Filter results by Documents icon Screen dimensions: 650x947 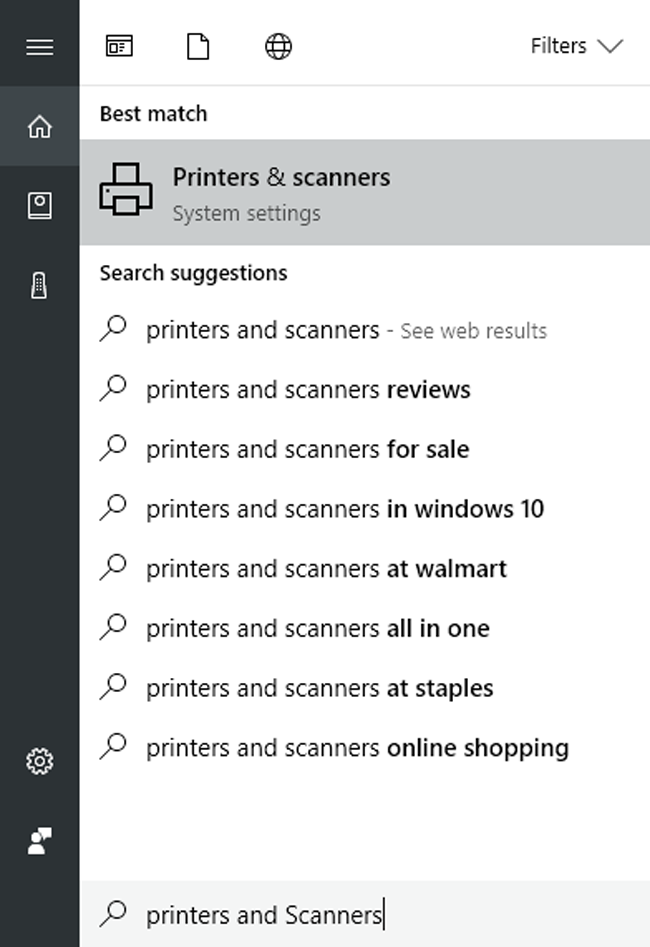tap(198, 47)
